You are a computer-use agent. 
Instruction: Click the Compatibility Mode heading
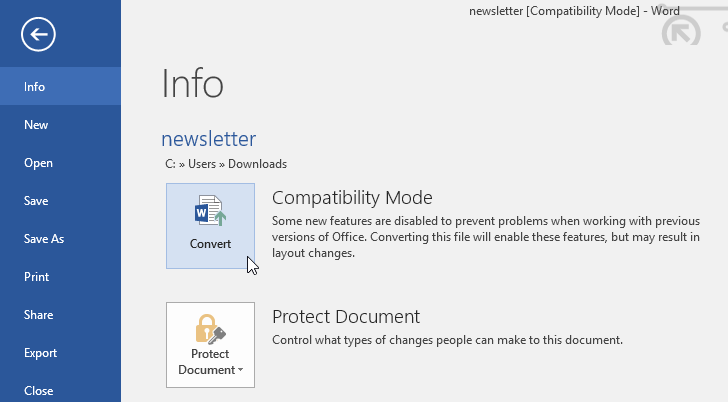[x=352, y=197]
